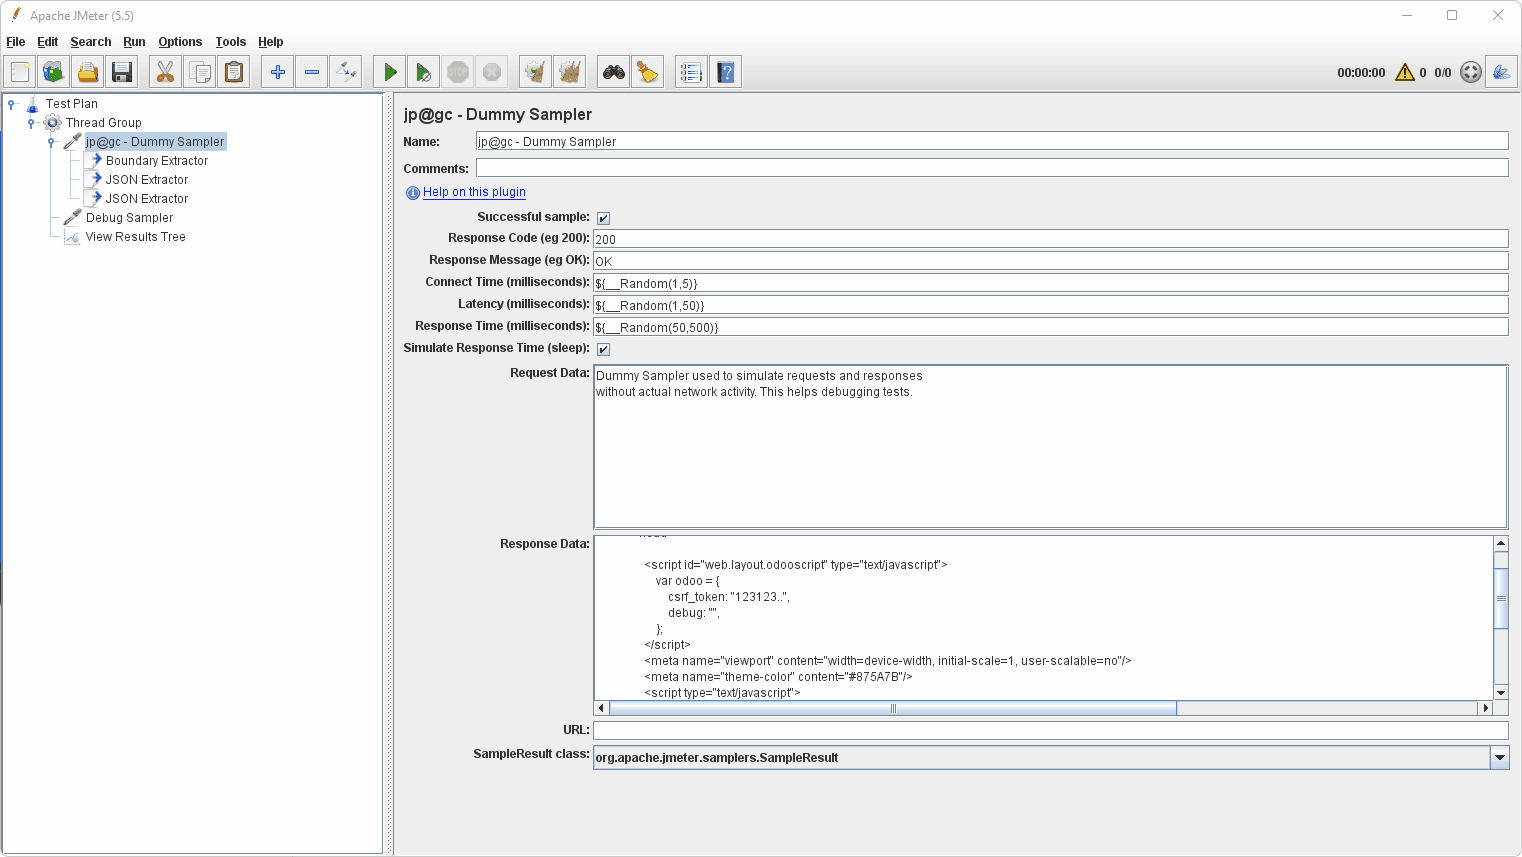Click the Response Code field

[1050, 239]
